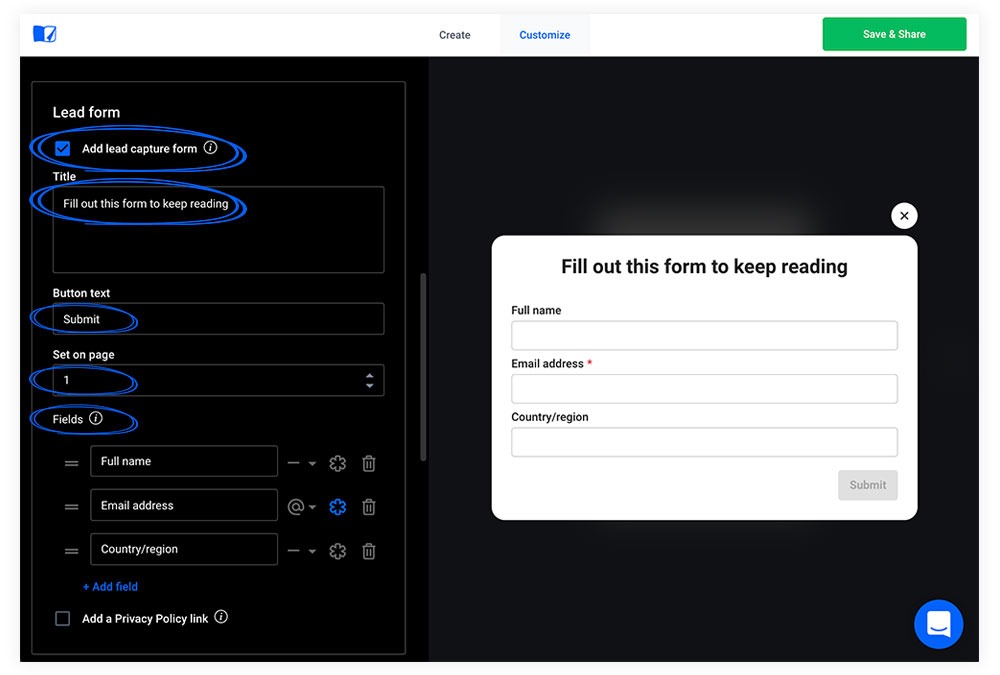The width and height of the screenshot is (1000, 675).
Task: Toggle required asterisk for Email address field
Action: point(337,507)
